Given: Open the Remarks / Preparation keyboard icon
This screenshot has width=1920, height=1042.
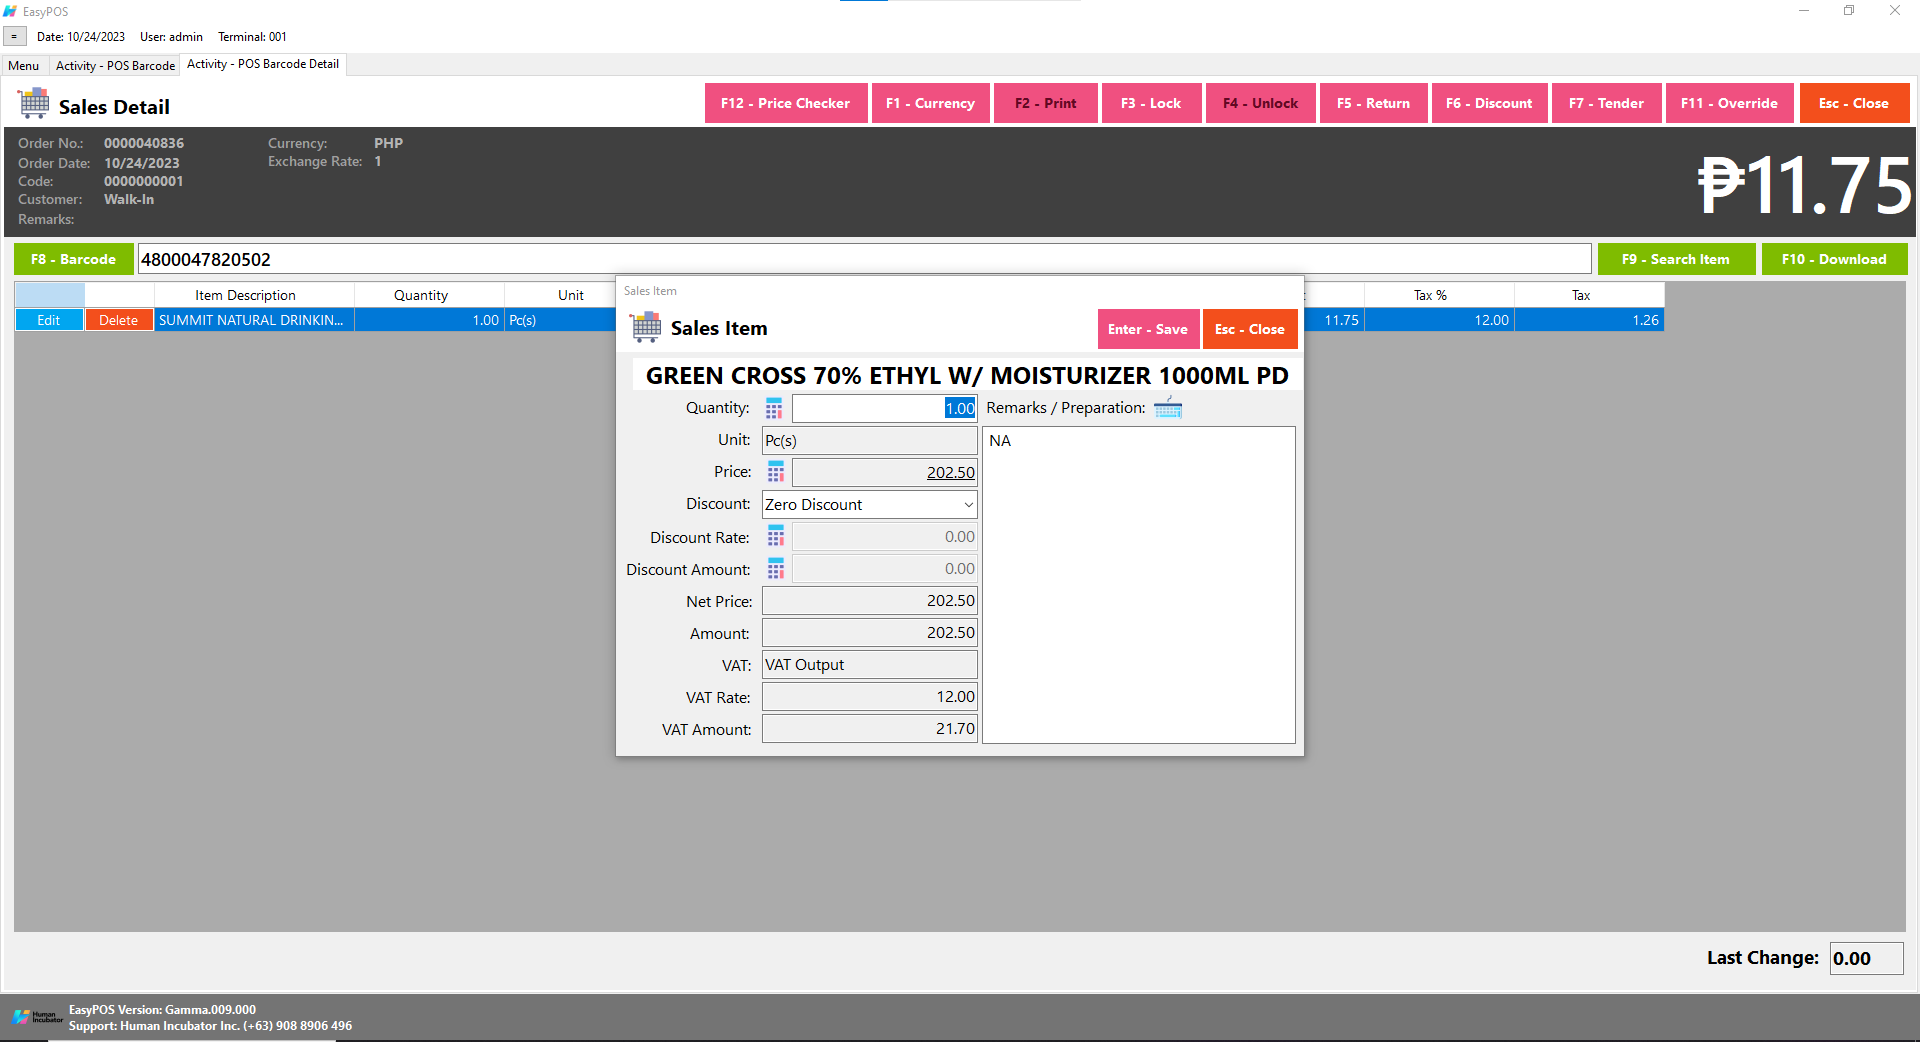Looking at the screenshot, I should click(x=1168, y=408).
